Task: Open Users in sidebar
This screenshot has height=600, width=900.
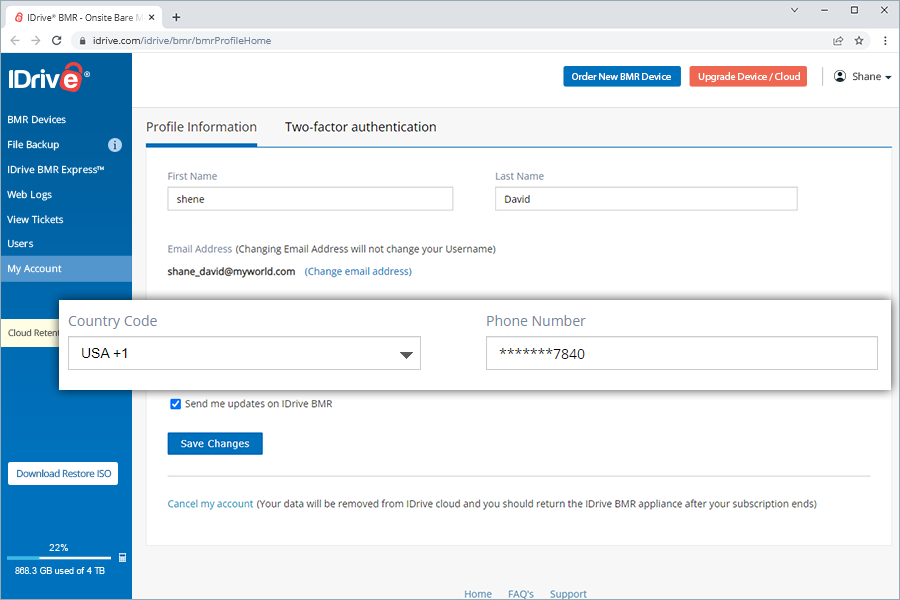Action: click(20, 243)
